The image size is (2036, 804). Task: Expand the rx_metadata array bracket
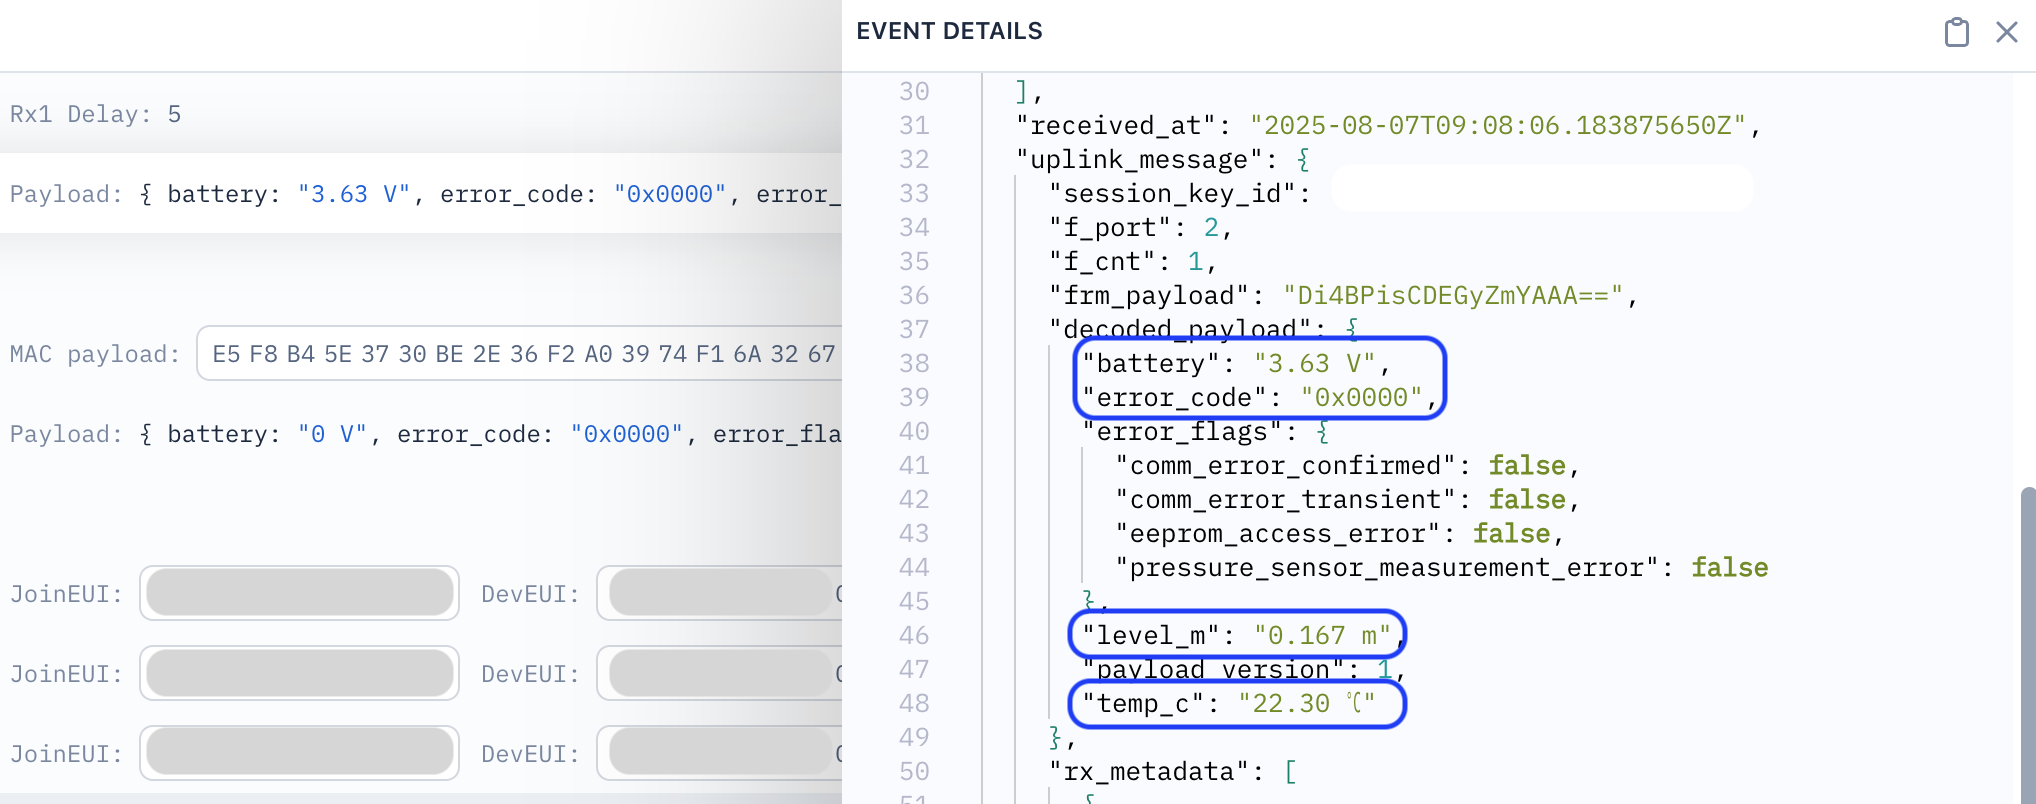point(1290,772)
